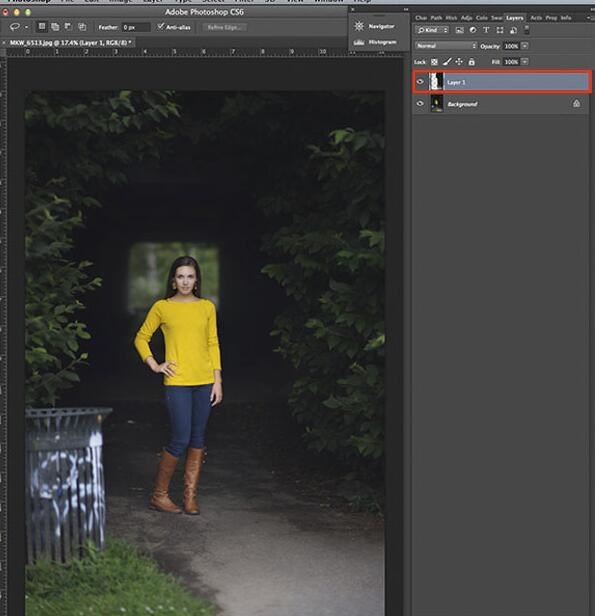The image size is (595, 616).
Task: Filter layers by pixel layers icon
Action: pos(460,30)
